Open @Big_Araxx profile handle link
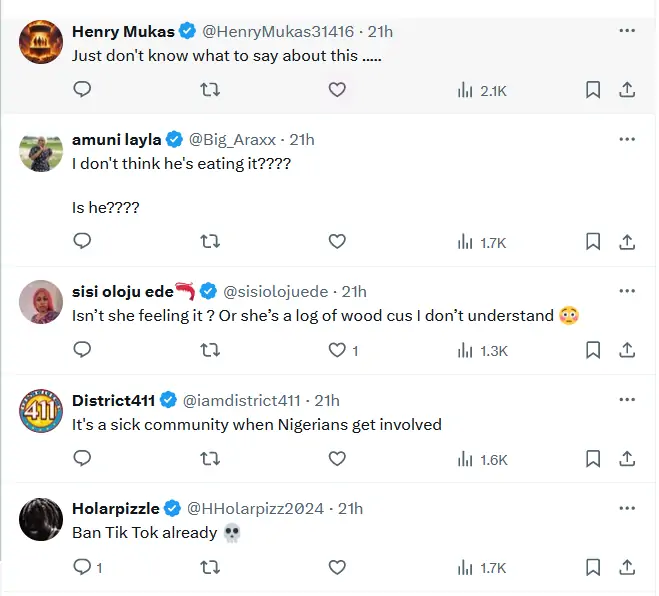The image size is (659, 596). [x=233, y=139]
